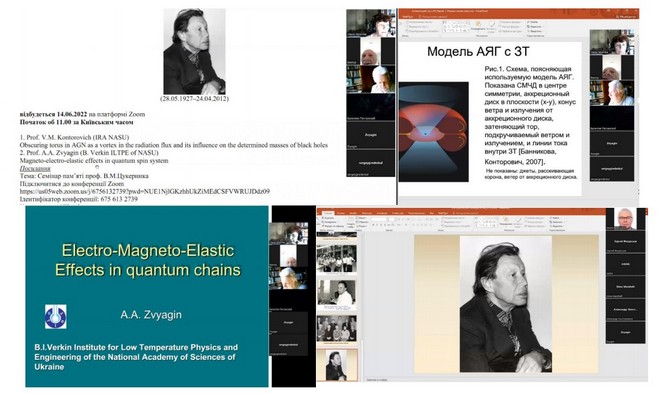
Task: Click the portrait photo in the seminar announcement
Action: (x=194, y=51)
